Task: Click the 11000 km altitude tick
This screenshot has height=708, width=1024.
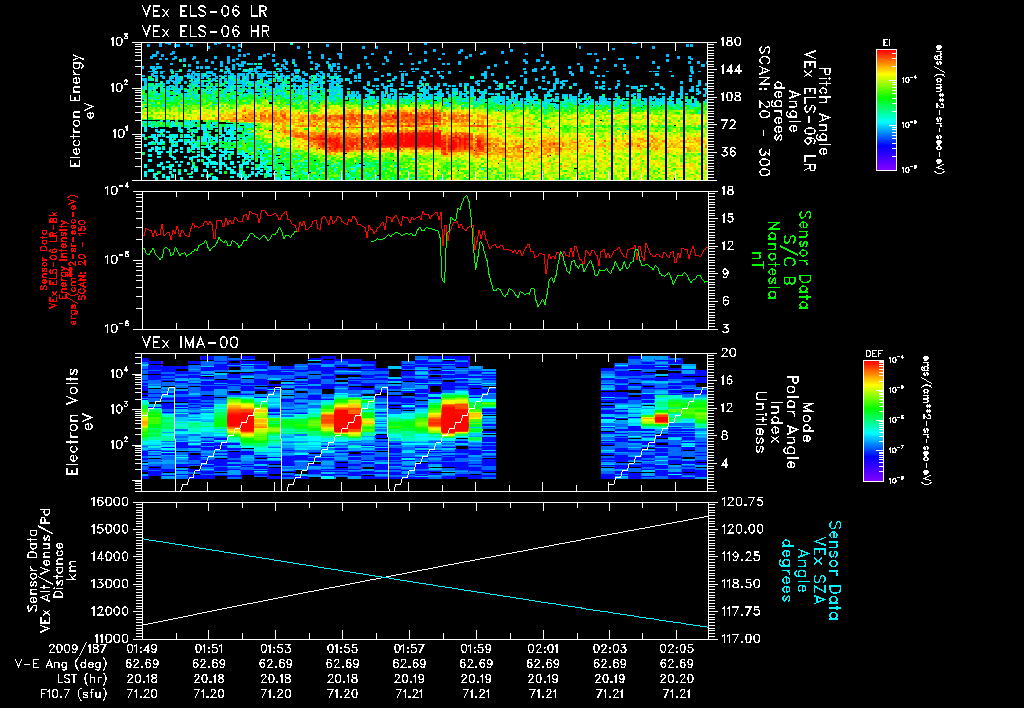Action: (x=110, y=638)
